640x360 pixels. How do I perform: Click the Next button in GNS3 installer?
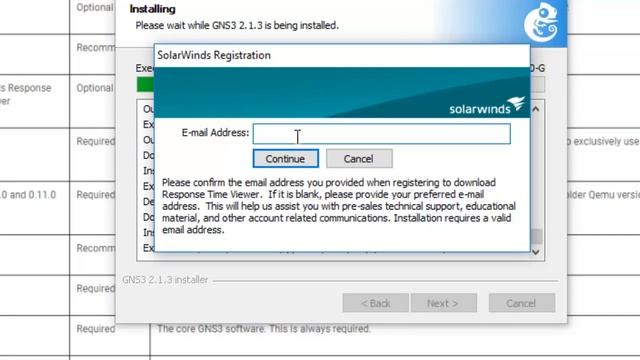444,303
